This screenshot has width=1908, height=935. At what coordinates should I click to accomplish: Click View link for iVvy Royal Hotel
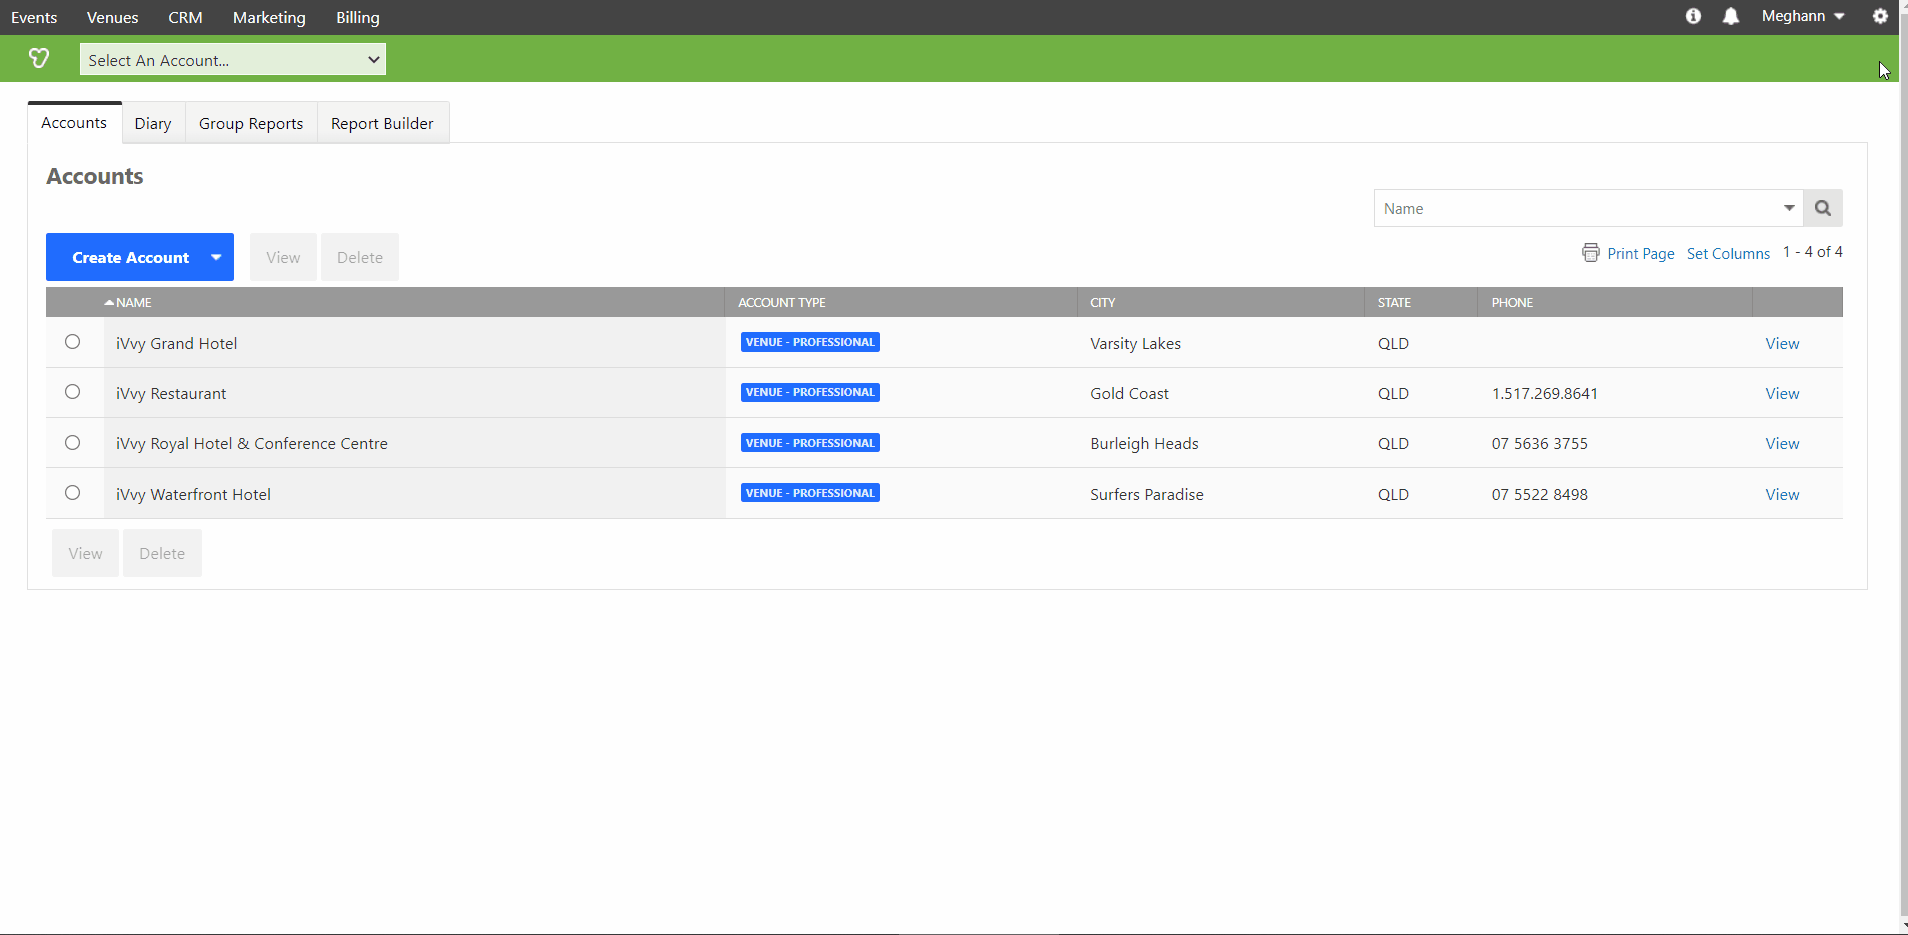1782,443
